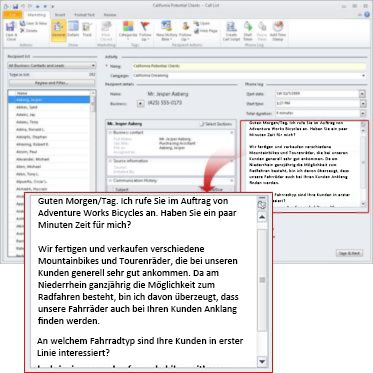Click the next item arrow in title bar
Viewport: 373px width, 373px height.
[x=45, y=6]
